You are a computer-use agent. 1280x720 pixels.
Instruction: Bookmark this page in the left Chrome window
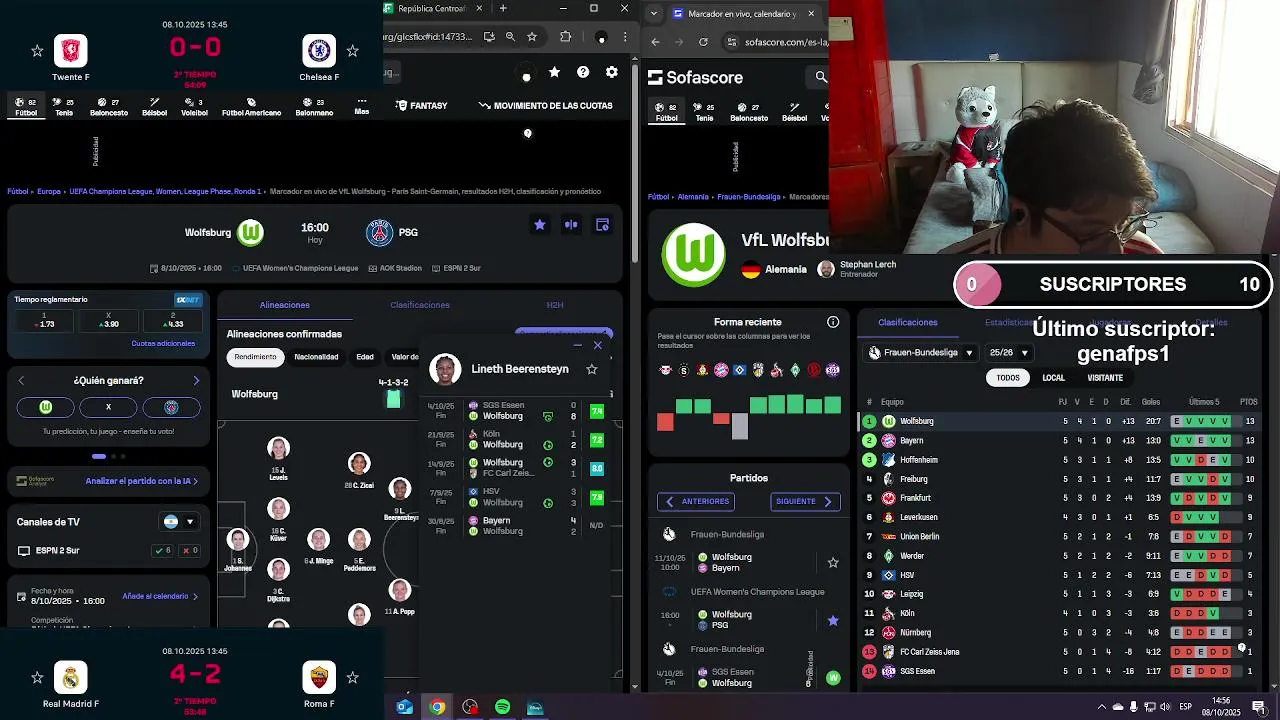click(x=532, y=37)
